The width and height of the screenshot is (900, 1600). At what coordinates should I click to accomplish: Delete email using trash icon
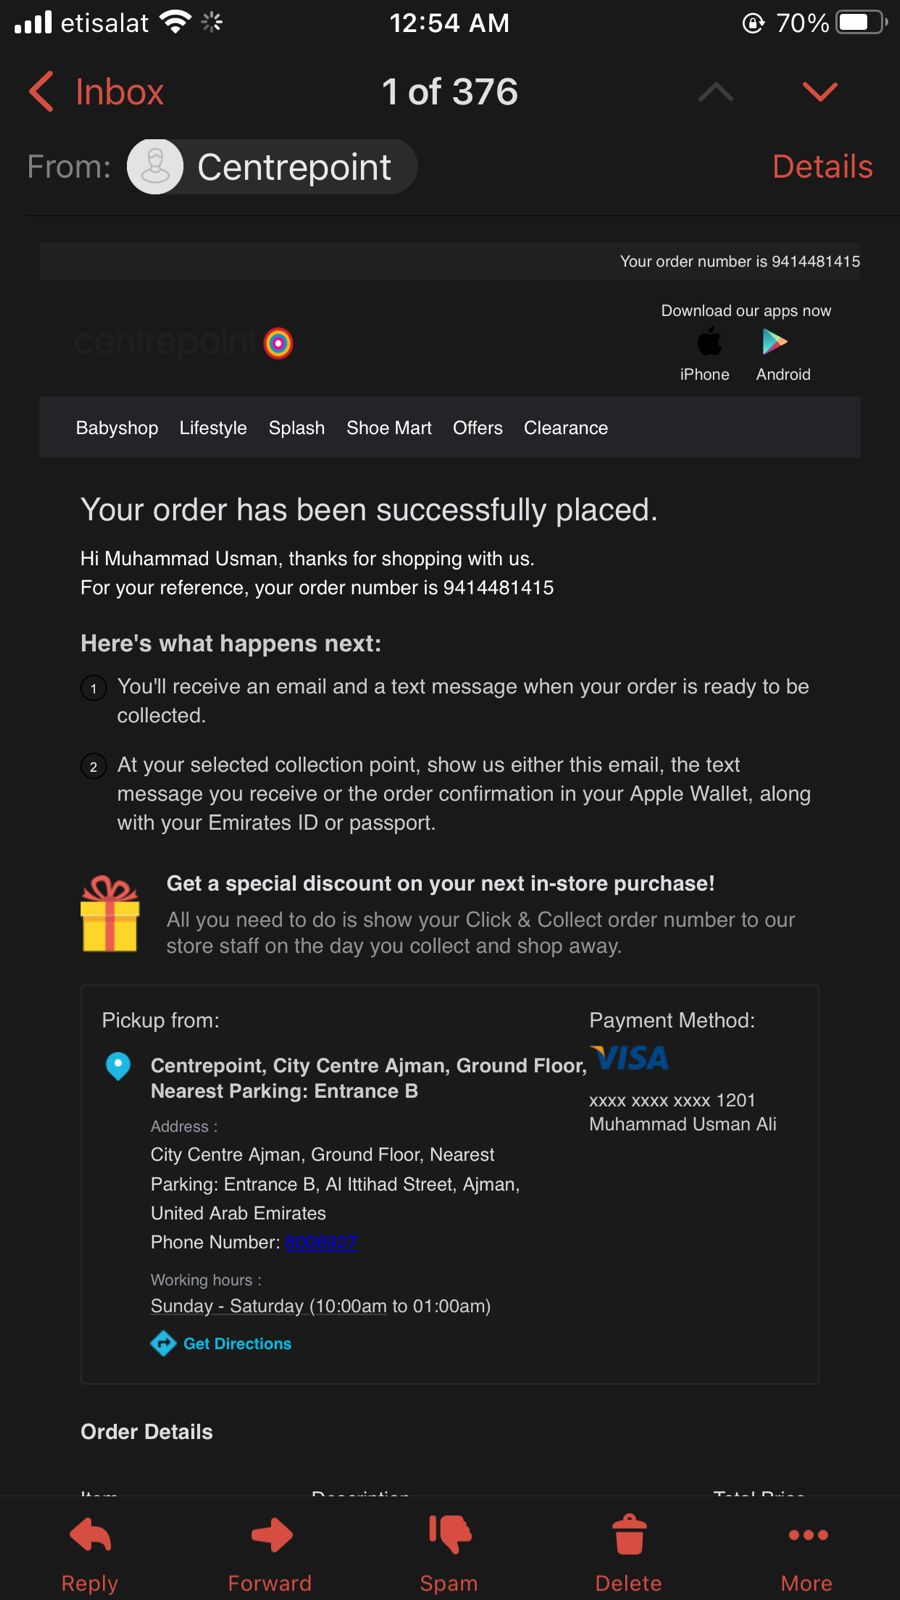(629, 1535)
